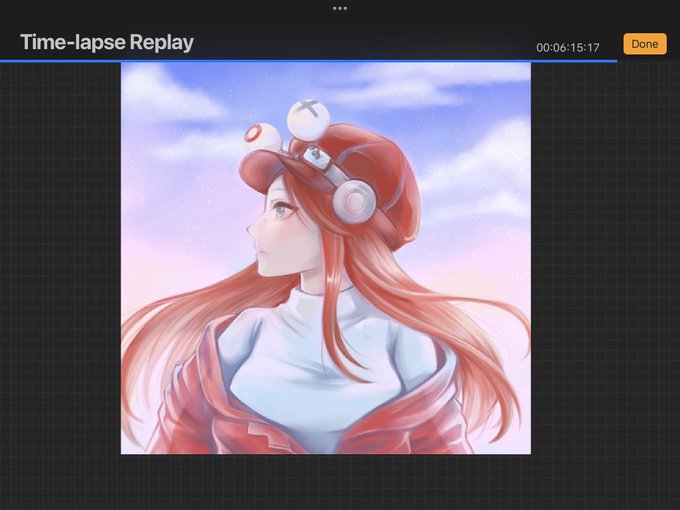This screenshot has height=510, width=680.
Task: Click the blue time-lapse progress bar
Action: [308, 61]
